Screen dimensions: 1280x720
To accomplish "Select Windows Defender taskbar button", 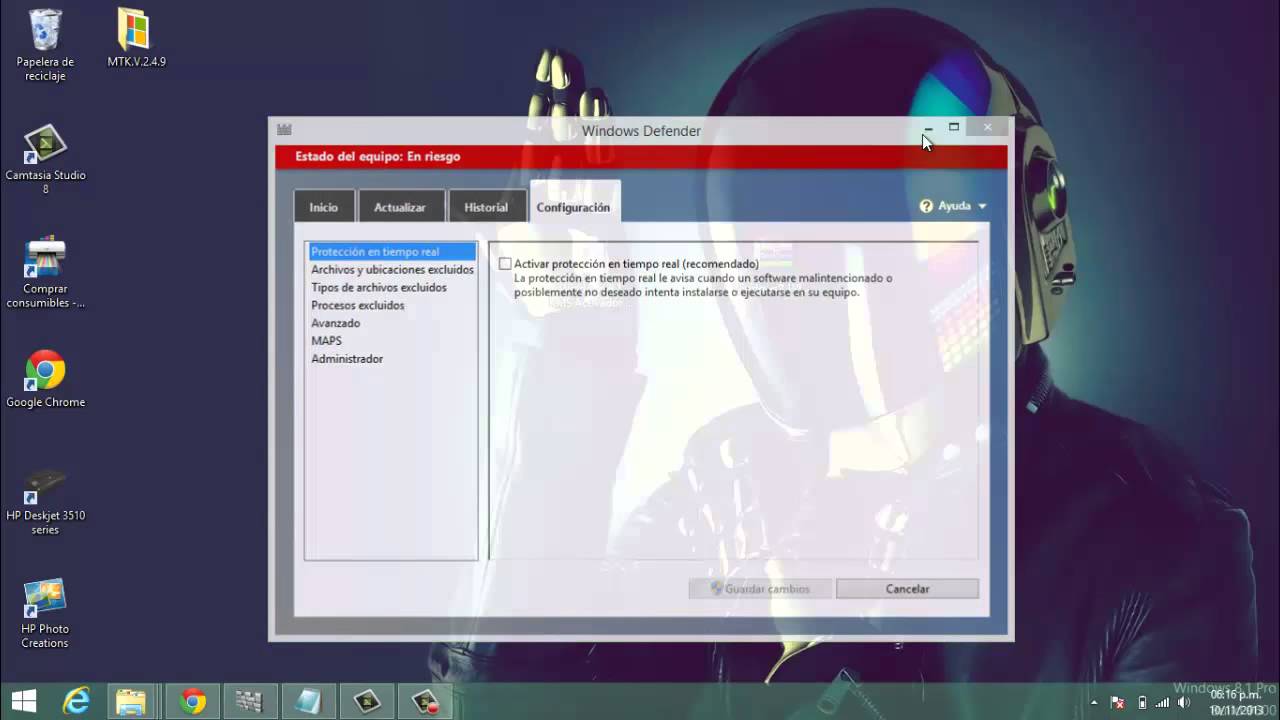I will (x=249, y=701).
